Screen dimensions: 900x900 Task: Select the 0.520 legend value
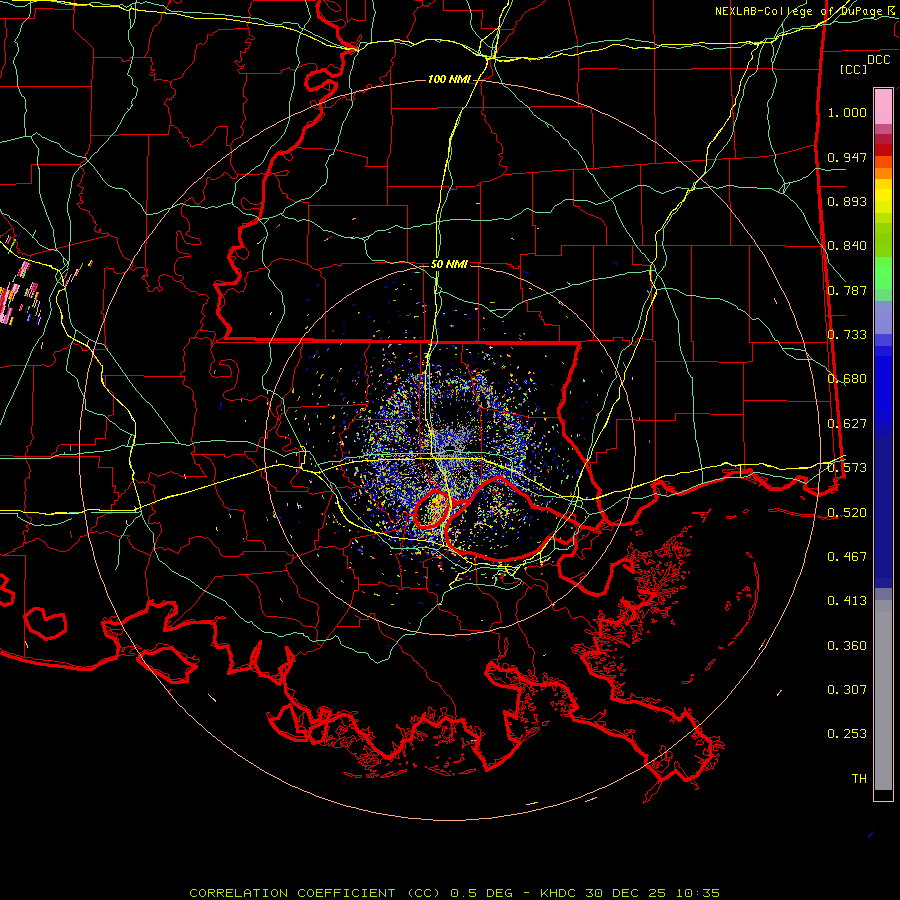tap(847, 513)
